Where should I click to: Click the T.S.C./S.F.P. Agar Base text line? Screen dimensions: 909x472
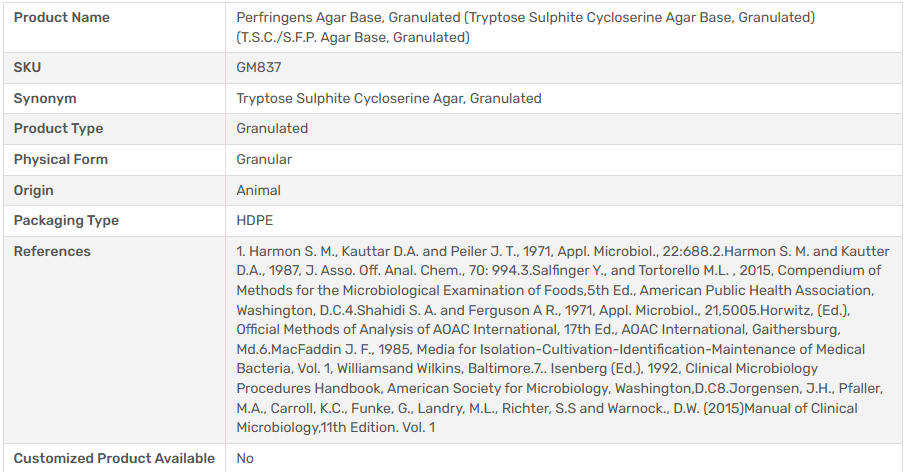tap(352, 38)
